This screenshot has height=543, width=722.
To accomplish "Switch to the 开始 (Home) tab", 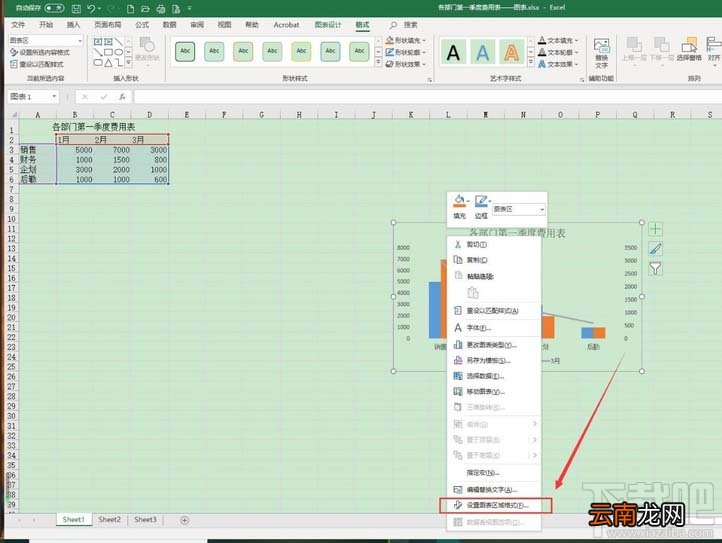I will tap(46, 25).
